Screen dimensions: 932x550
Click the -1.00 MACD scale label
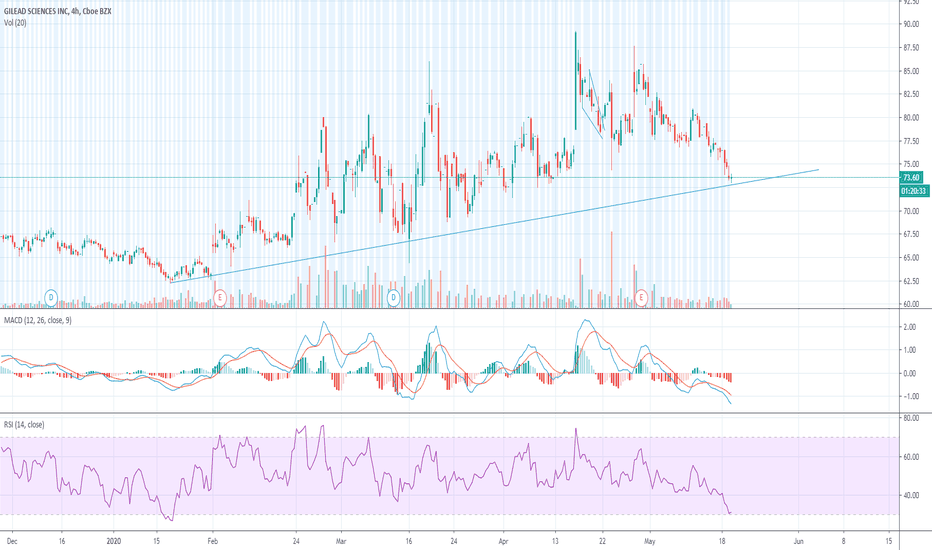(909, 397)
